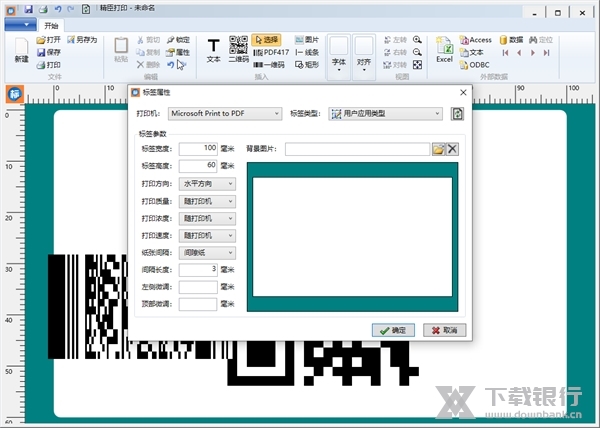Expand the label type (标签类型) dropdown
This screenshot has height=428, width=600.
coord(385,114)
